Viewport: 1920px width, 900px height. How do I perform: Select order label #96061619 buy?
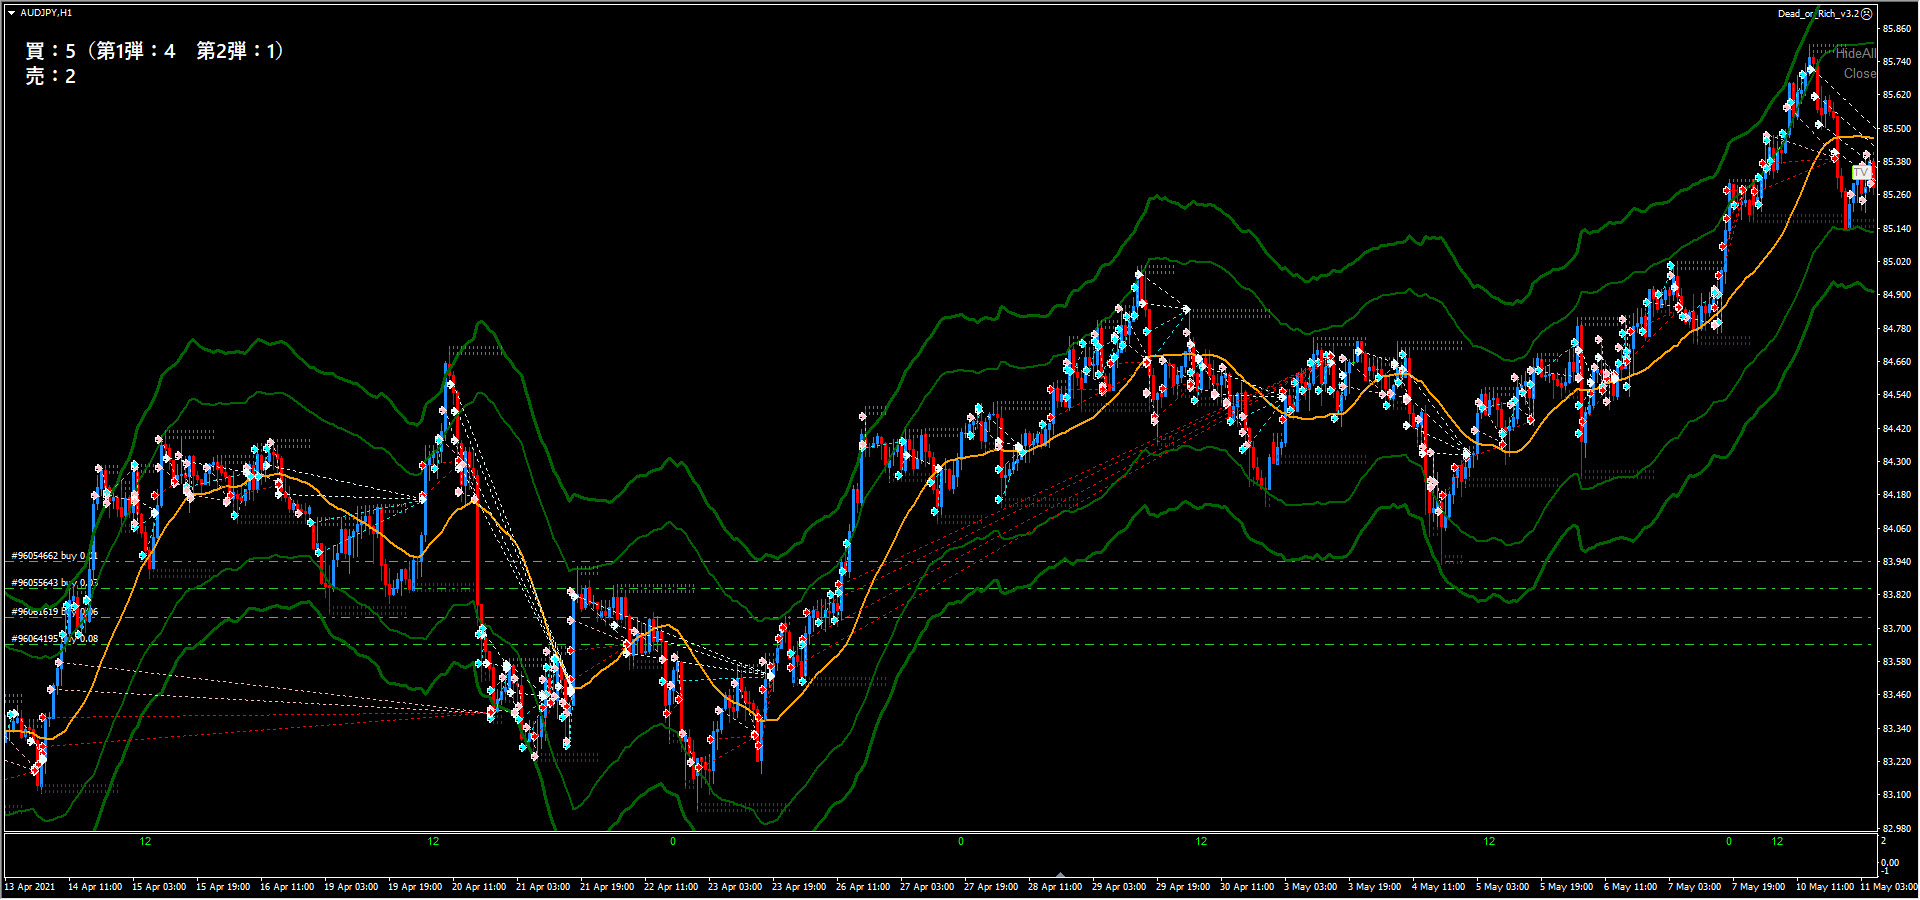(54, 612)
